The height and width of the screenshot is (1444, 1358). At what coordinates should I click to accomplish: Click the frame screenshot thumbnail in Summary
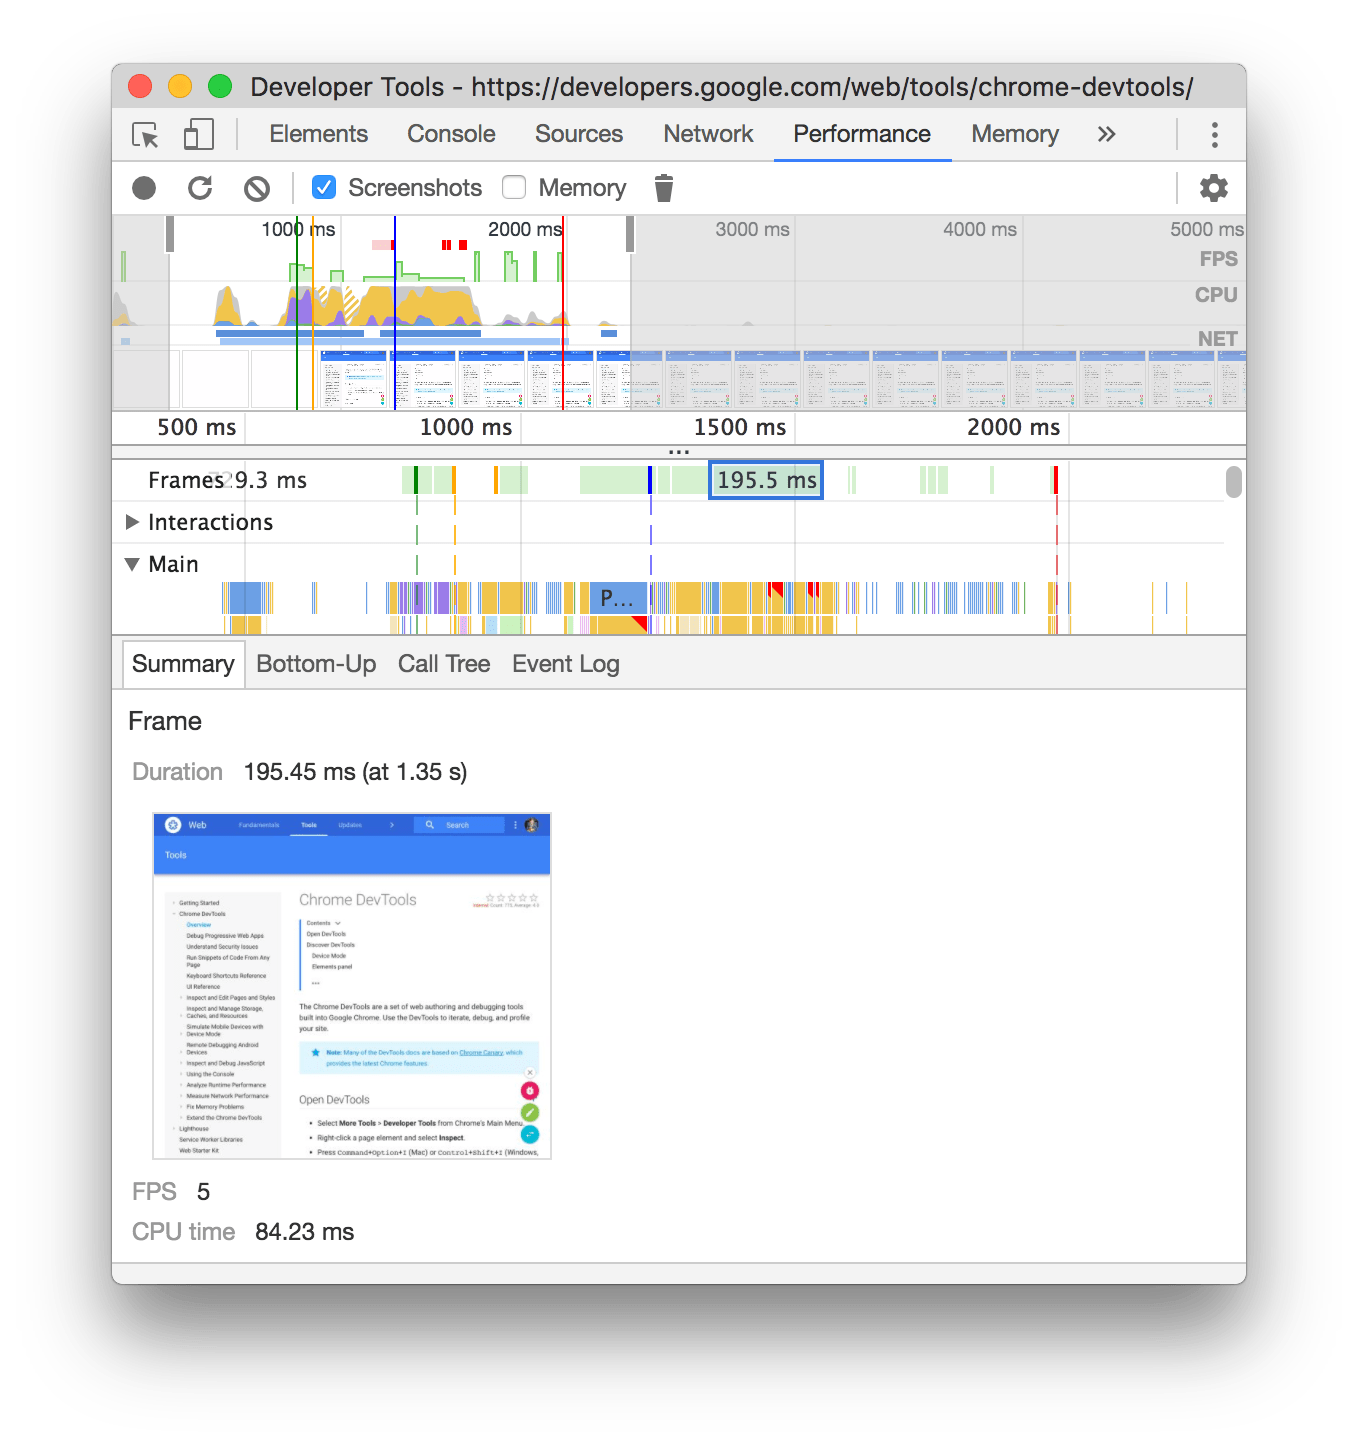(x=351, y=985)
